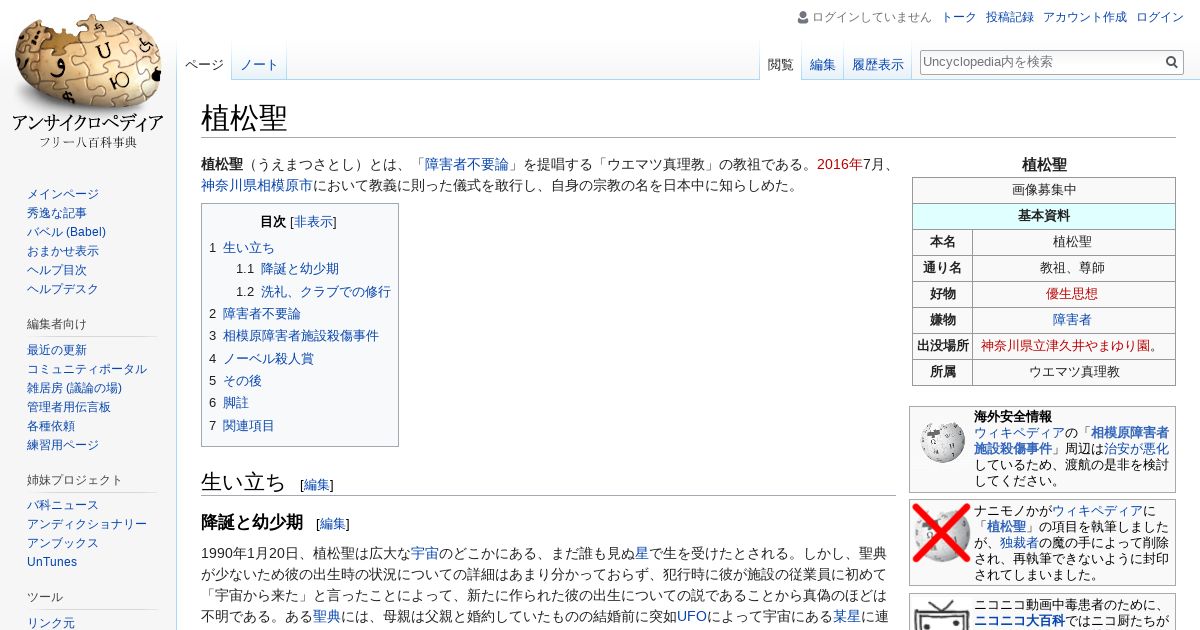This screenshot has height=630, width=1200.
Task: Open the ノート tab
Action: [259, 65]
